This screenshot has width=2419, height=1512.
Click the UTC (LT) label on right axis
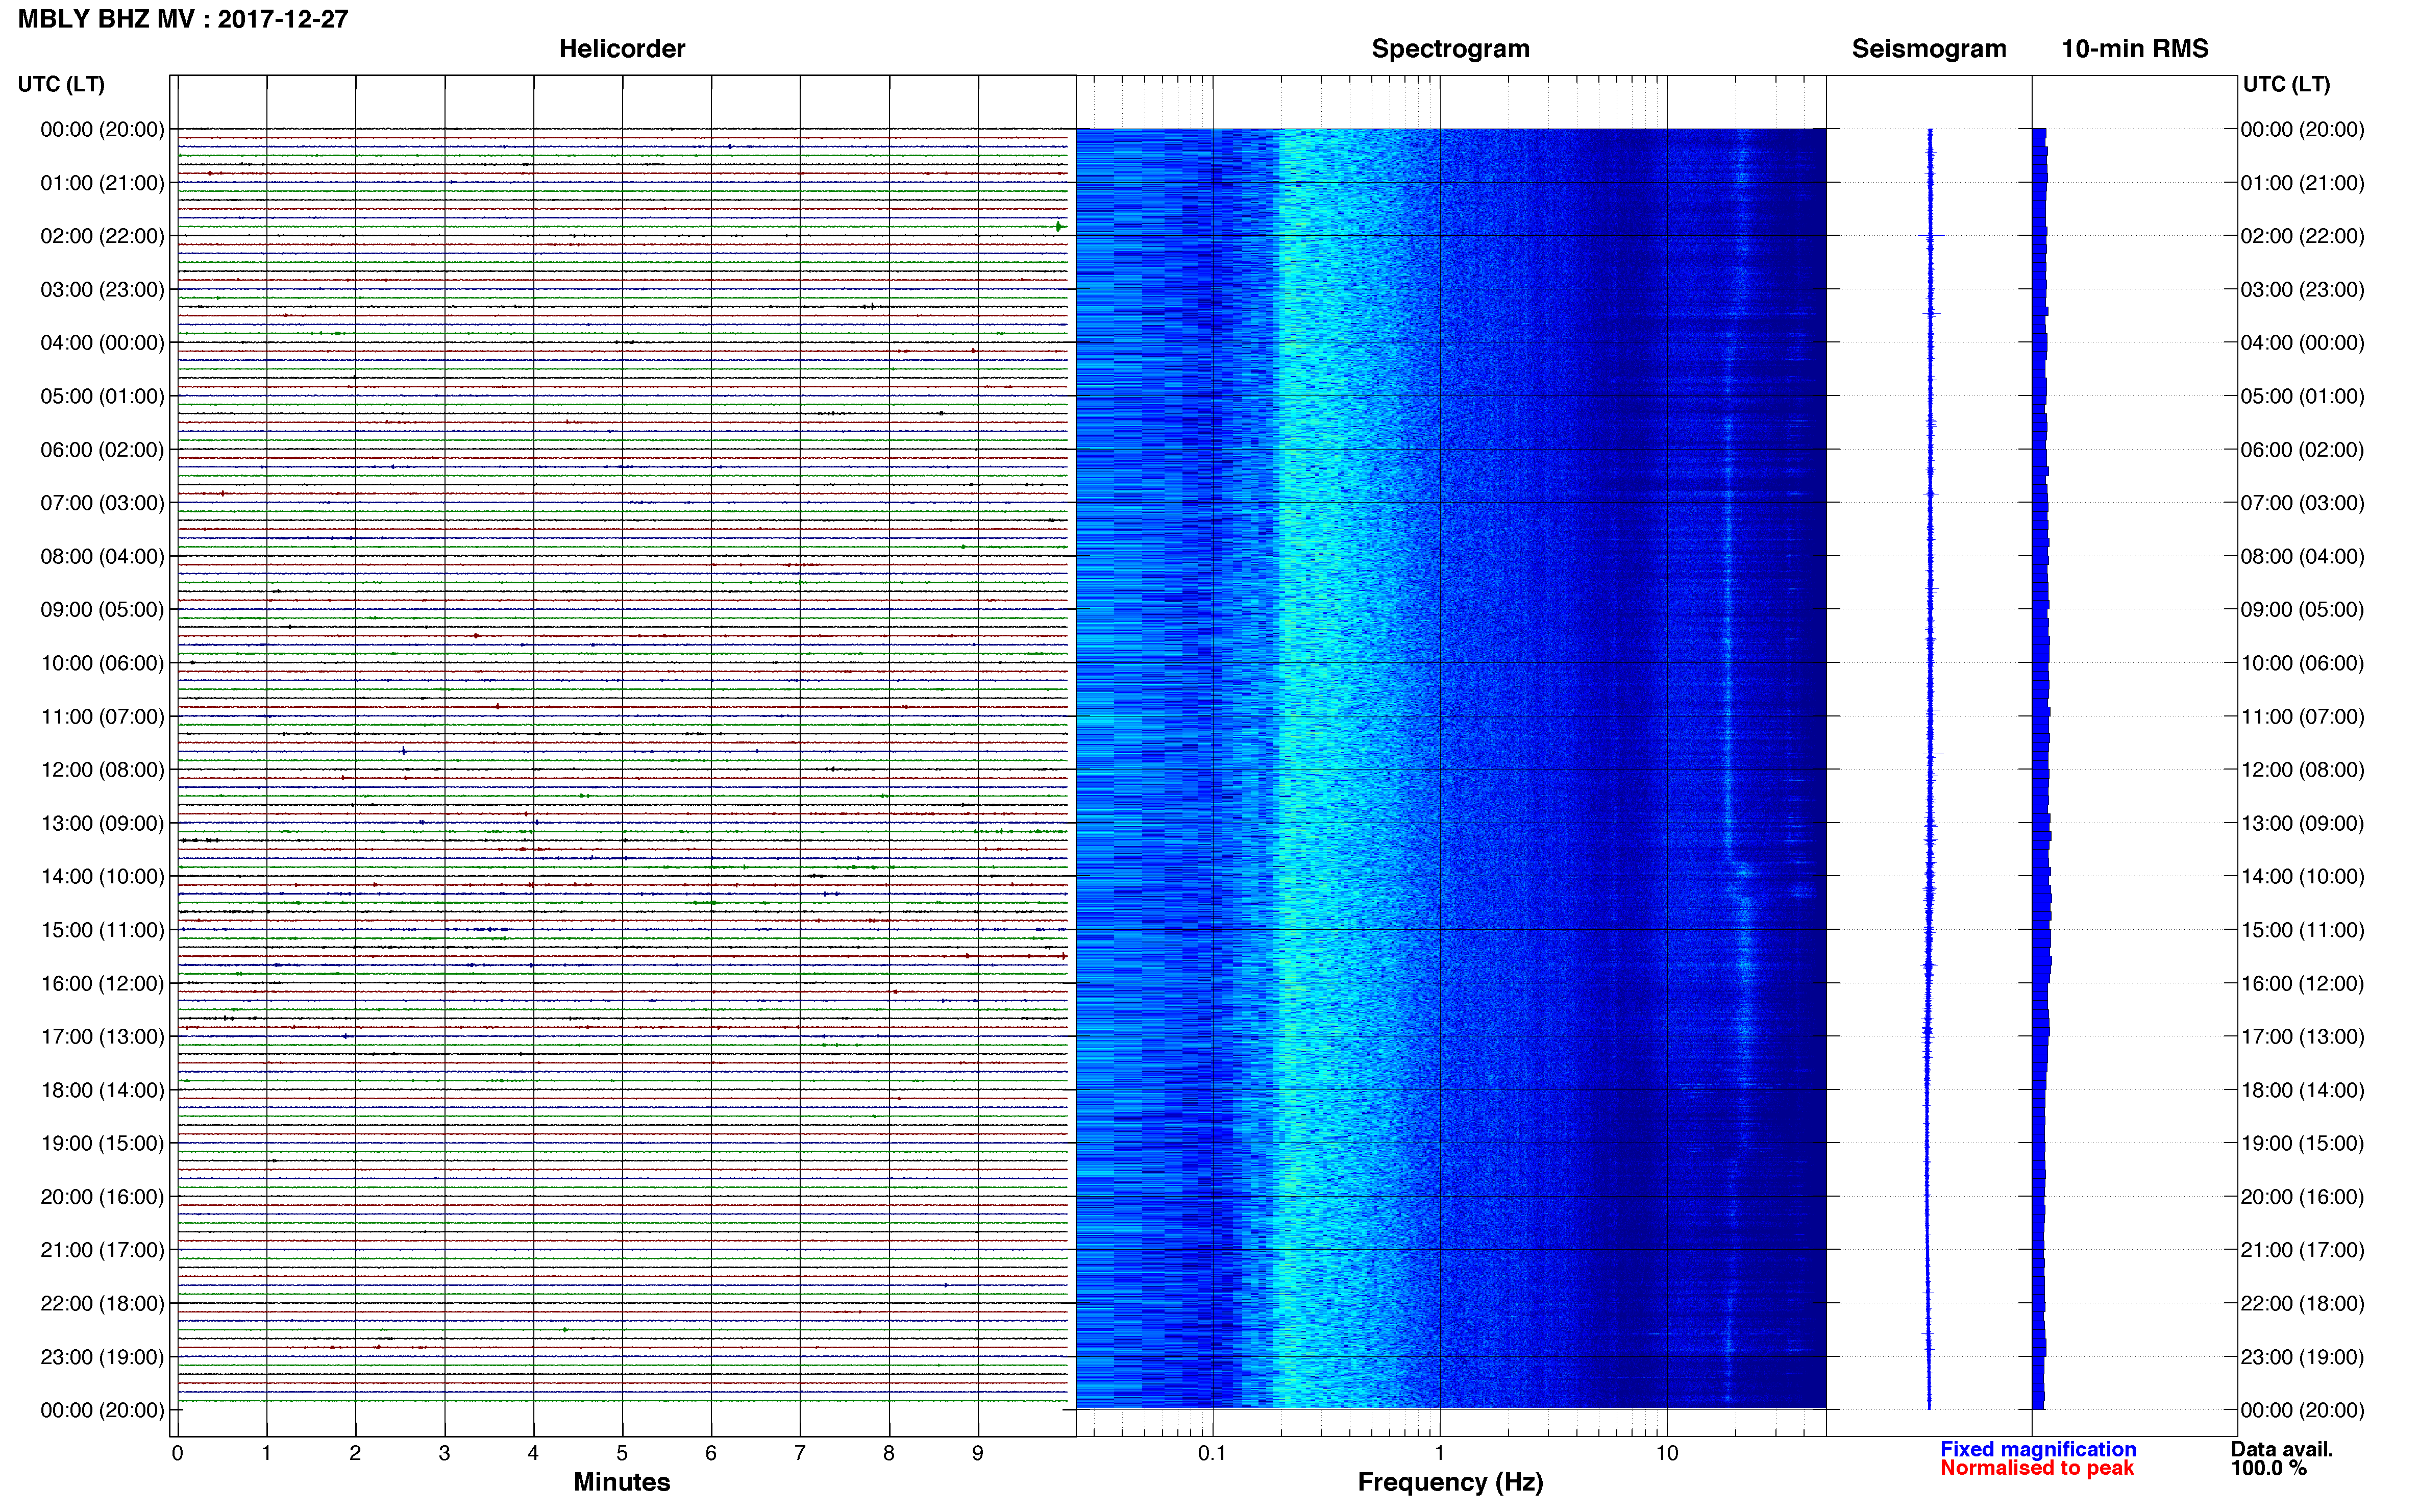[x=2286, y=84]
